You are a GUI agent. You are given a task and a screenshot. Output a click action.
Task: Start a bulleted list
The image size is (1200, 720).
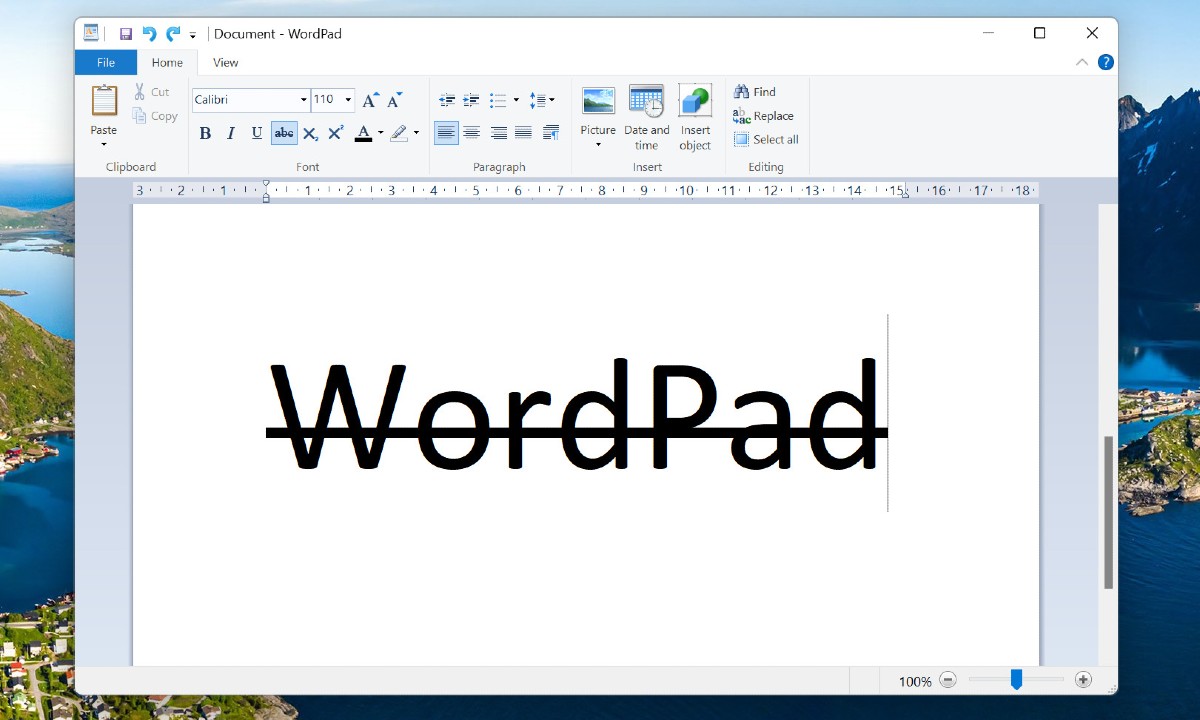point(497,99)
